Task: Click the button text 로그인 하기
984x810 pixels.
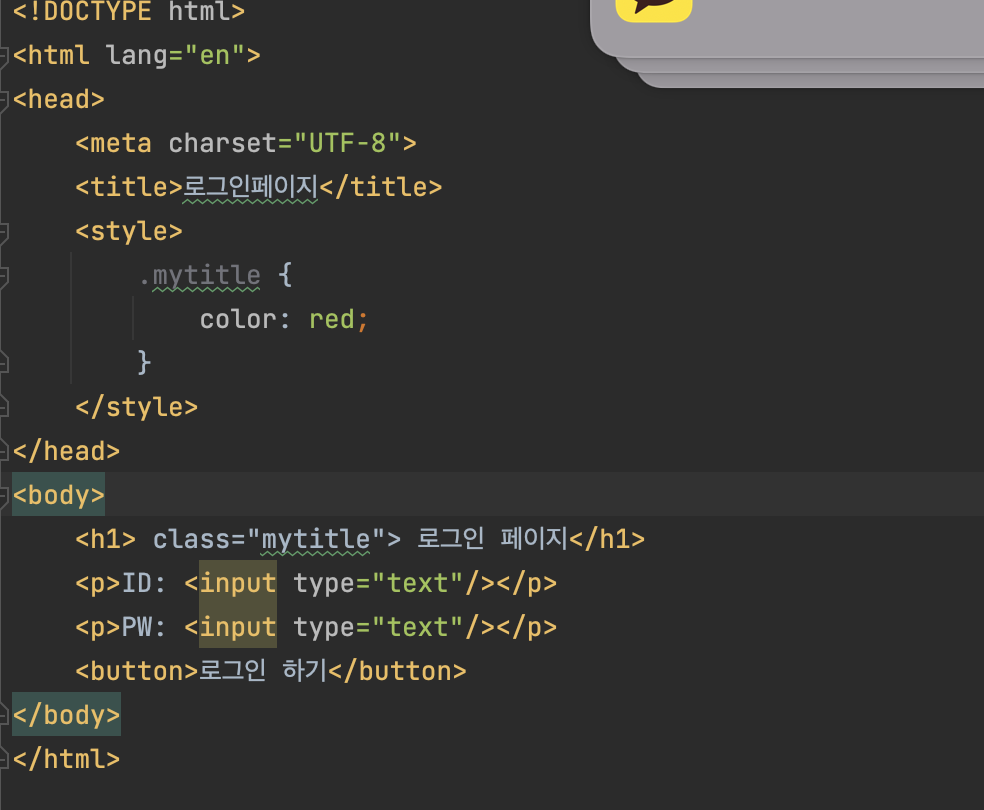Action: point(264,670)
